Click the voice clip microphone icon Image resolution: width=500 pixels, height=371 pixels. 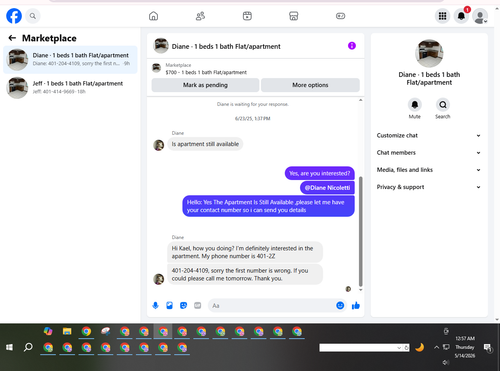pyautogui.click(x=155, y=305)
